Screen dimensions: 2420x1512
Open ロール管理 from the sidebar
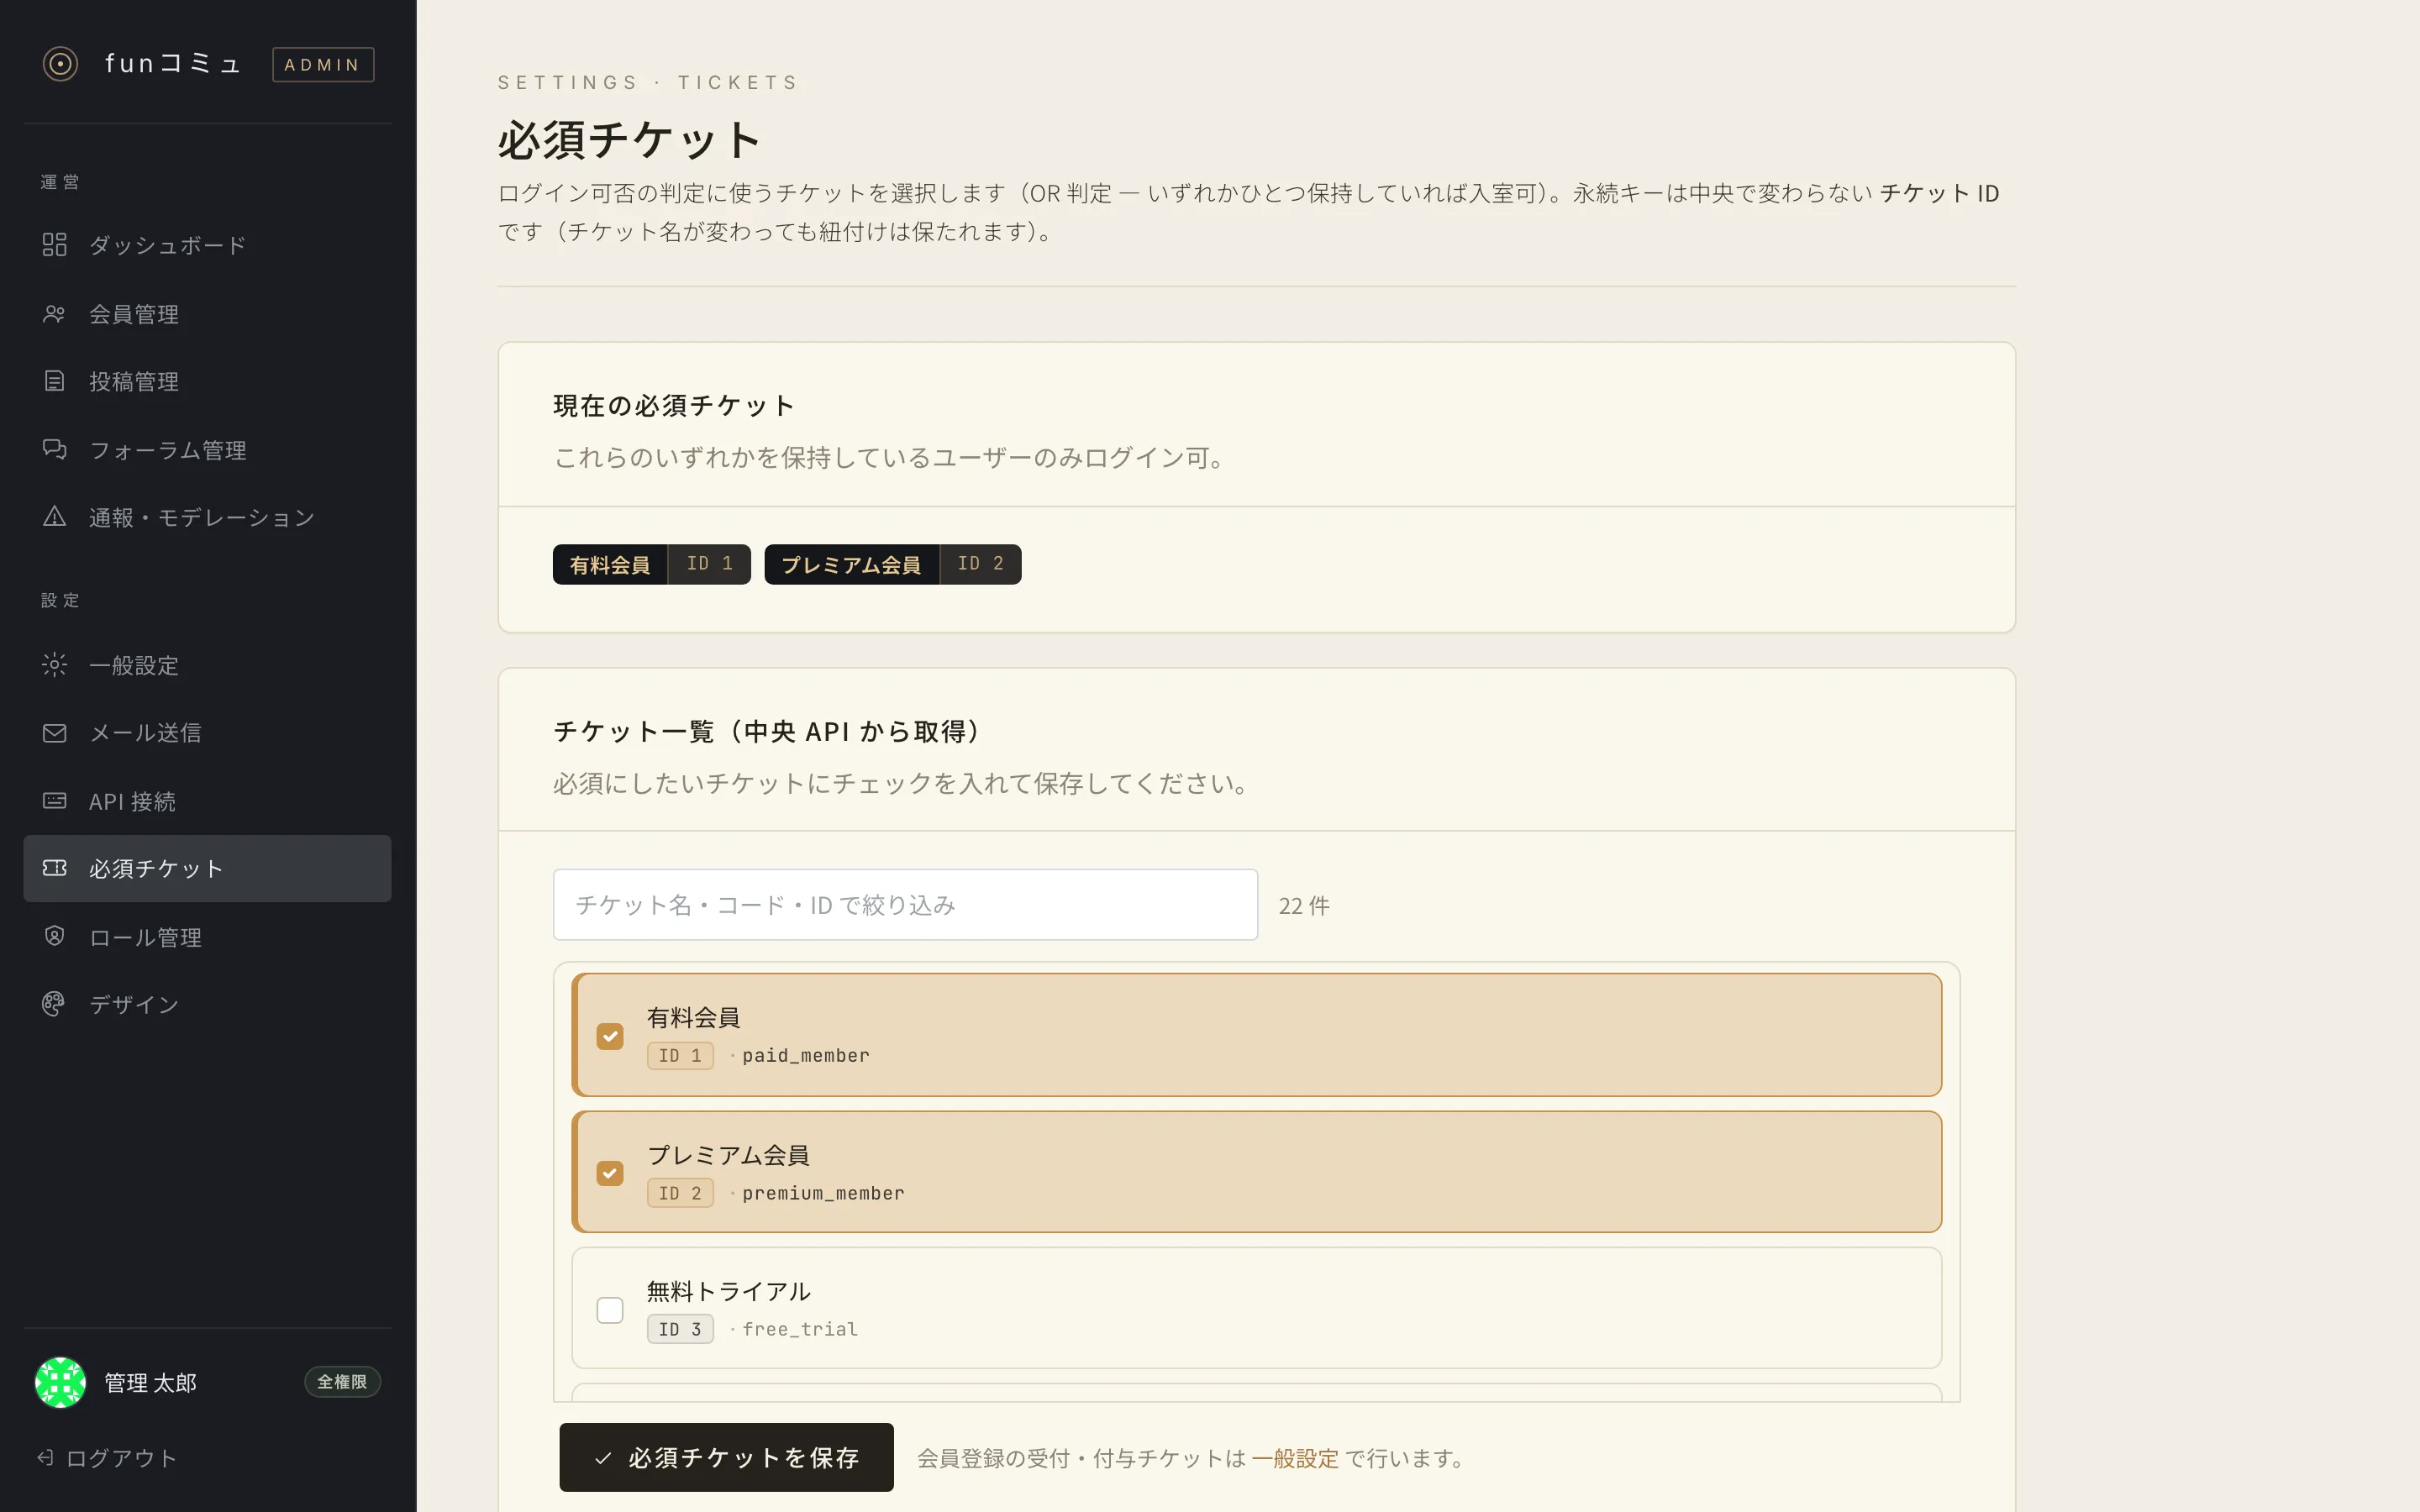click(x=207, y=936)
